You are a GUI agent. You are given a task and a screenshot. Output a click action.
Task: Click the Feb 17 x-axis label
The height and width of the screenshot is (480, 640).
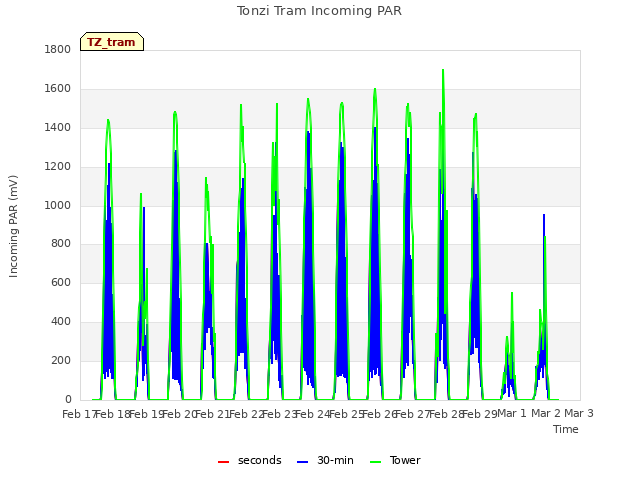pos(79,414)
